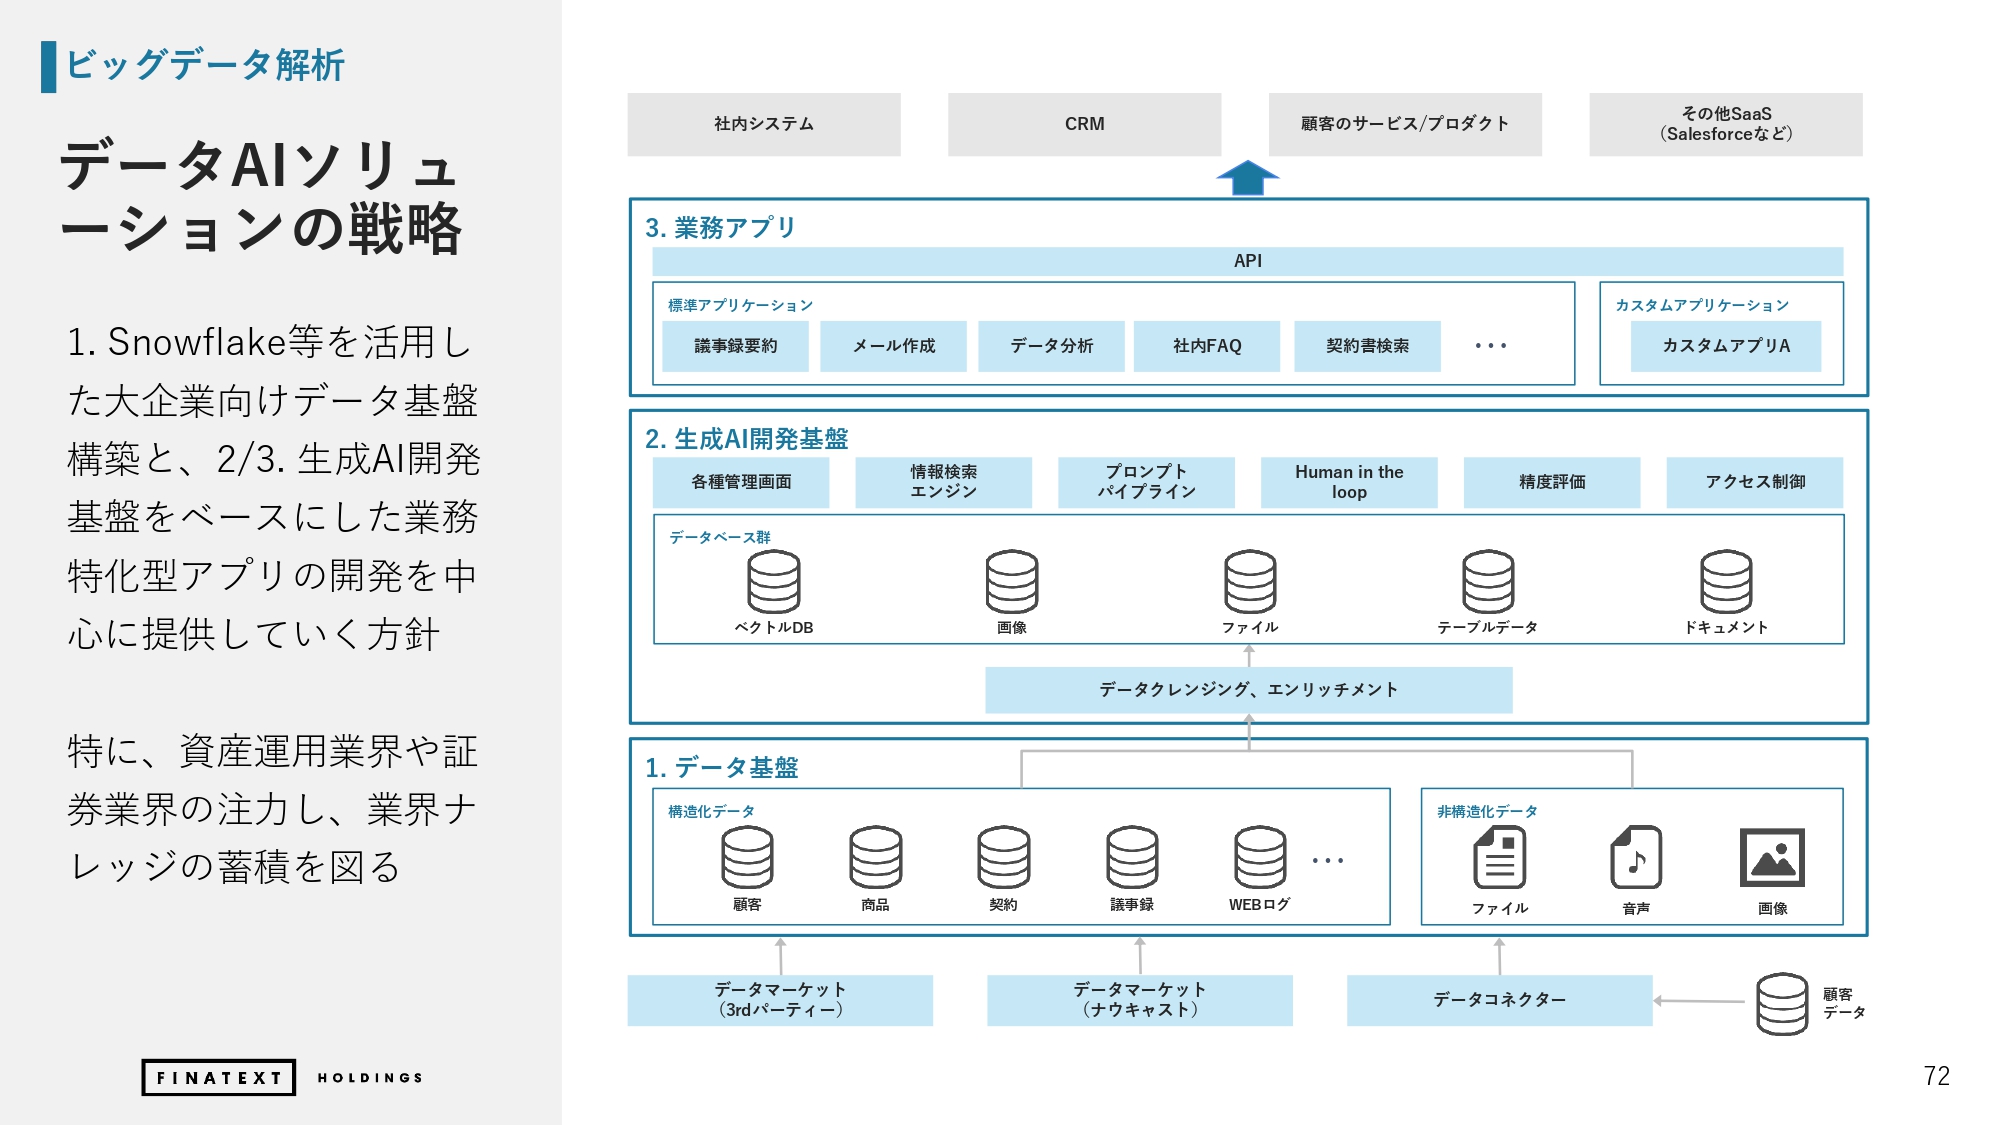This screenshot has height=1125, width=2000.
Task: Click the 顧客 structured data icon
Action: [747, 857]
